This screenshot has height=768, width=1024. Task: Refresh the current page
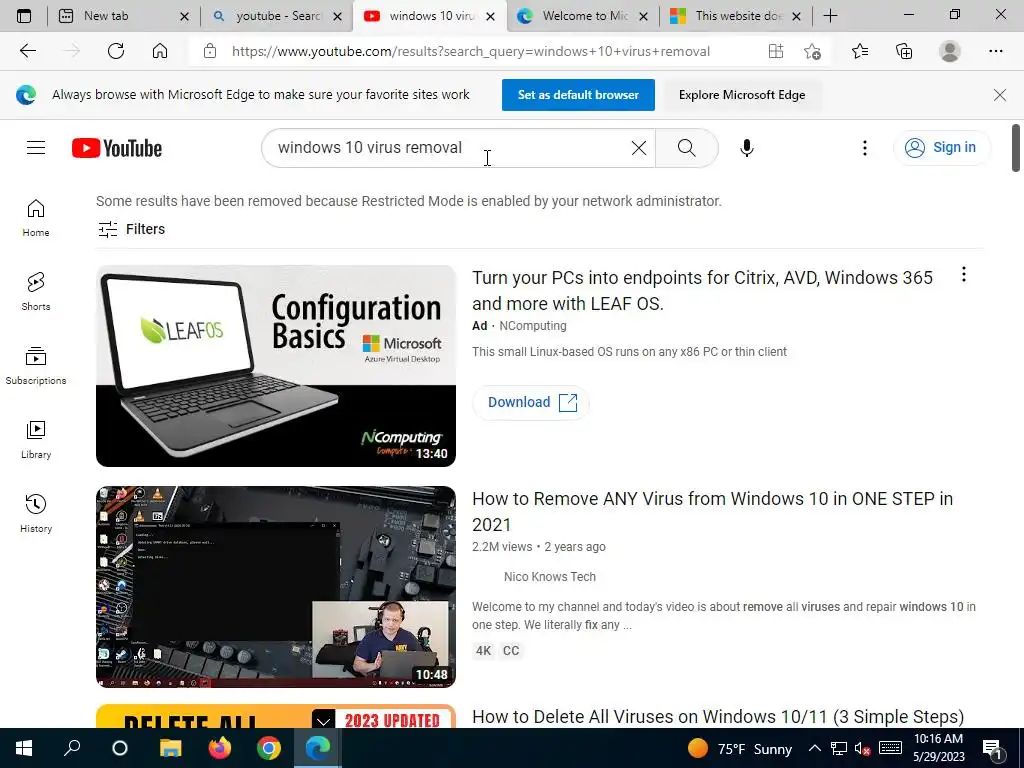tap(116, 51)
